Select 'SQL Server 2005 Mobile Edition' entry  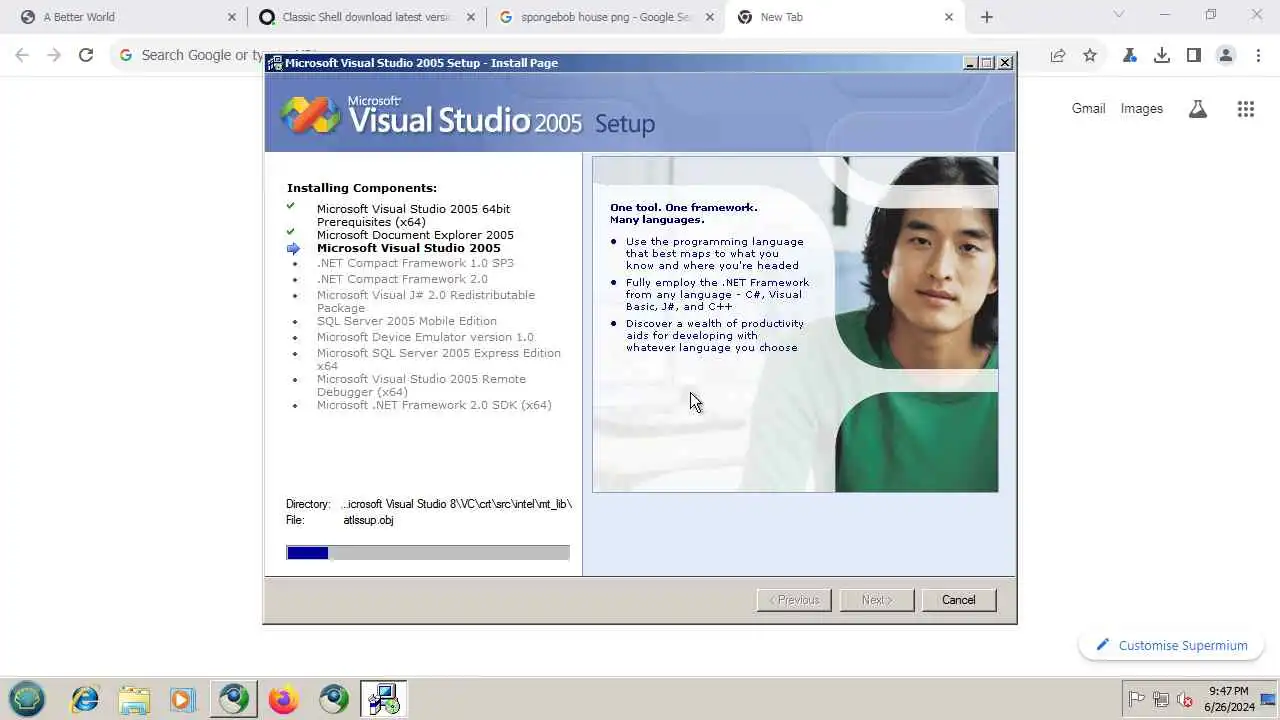pyautogui.click(x=407, y=321)
